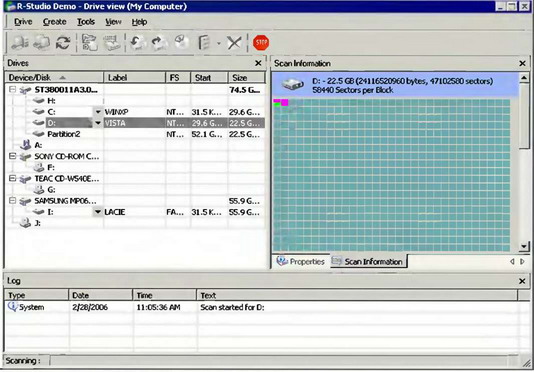Select the VISTA label in the D: row

(x=115, y=123)
